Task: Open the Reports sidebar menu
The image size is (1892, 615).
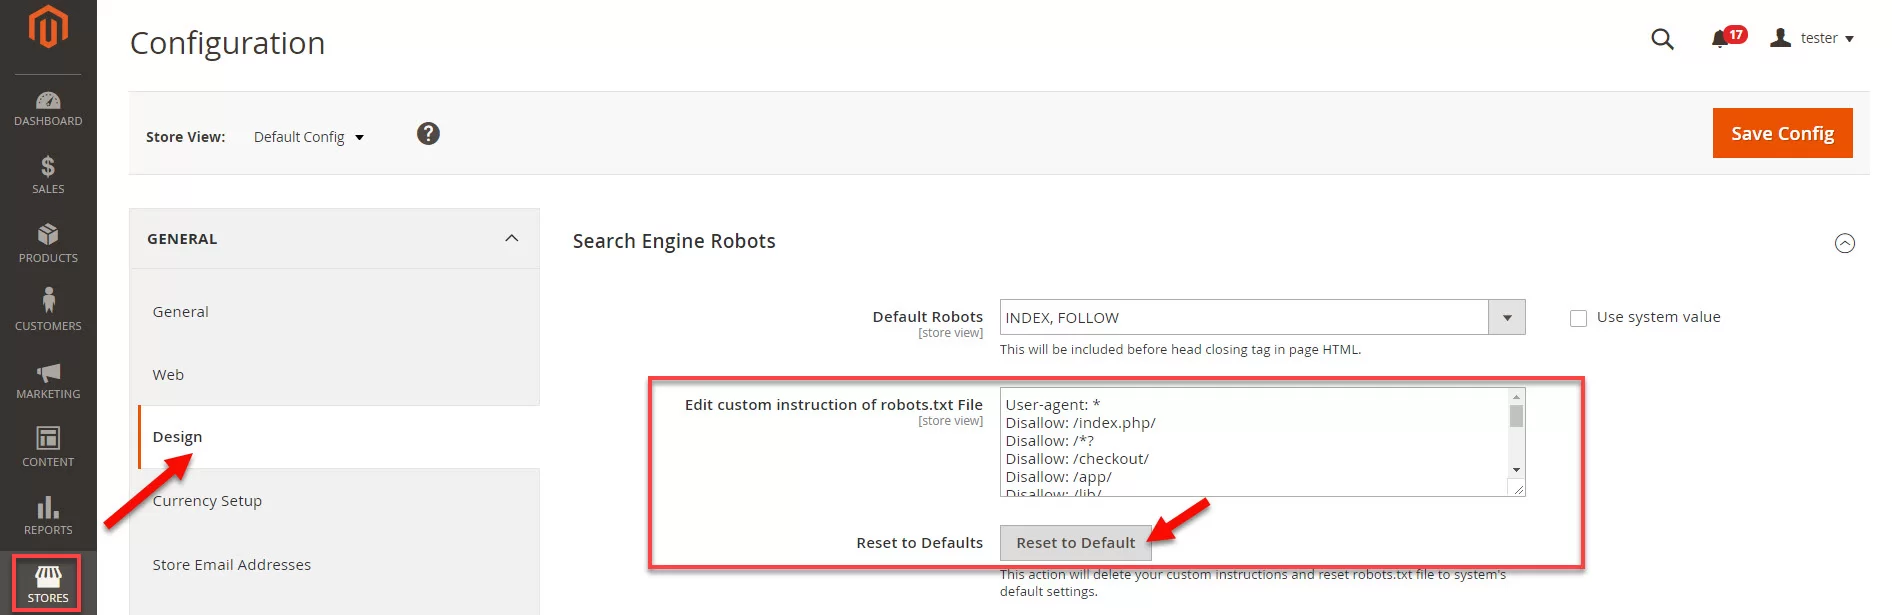Action: click(x=48, y=516)
